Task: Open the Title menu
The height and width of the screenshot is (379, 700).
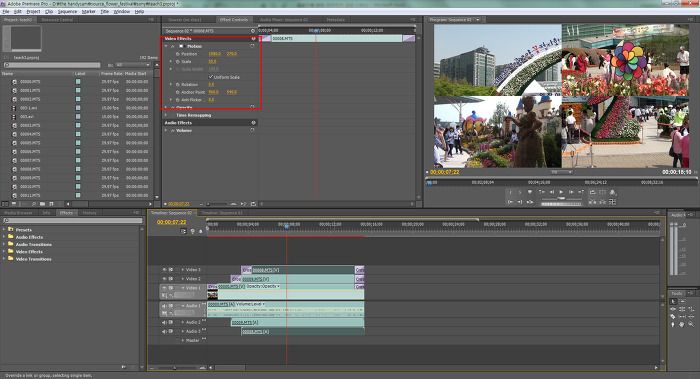Action: 104,12
